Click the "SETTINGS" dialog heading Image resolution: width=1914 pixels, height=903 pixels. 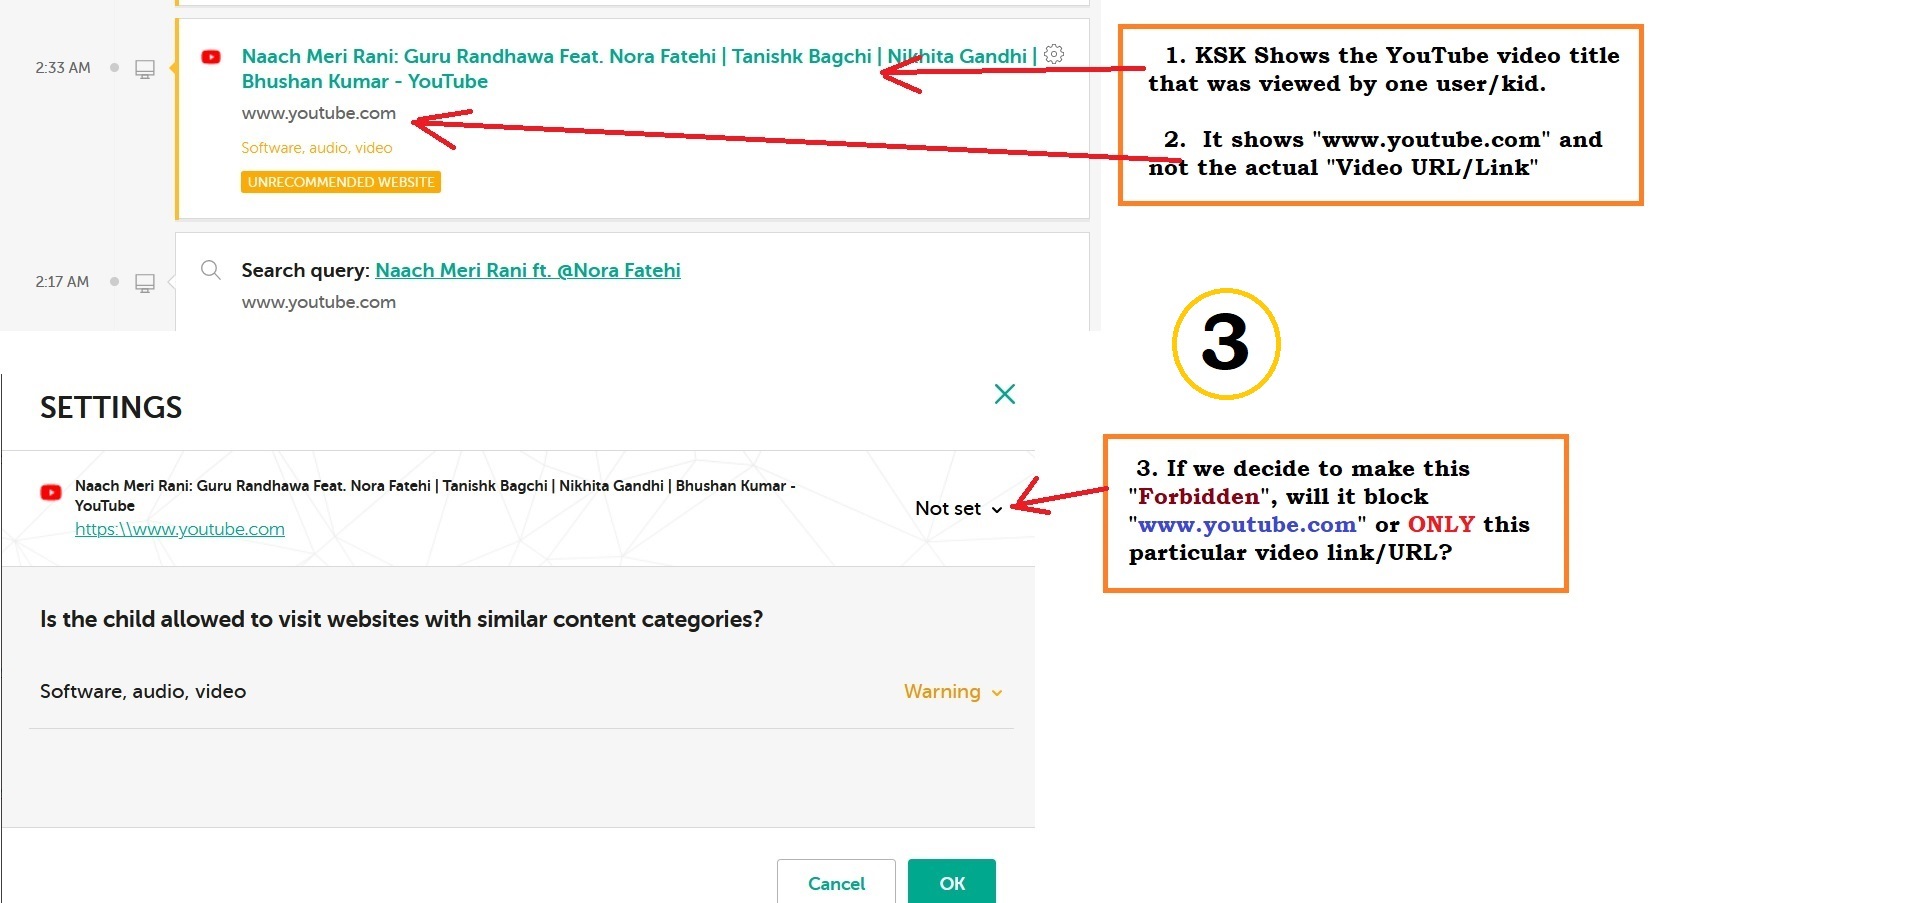pos(111,407)
